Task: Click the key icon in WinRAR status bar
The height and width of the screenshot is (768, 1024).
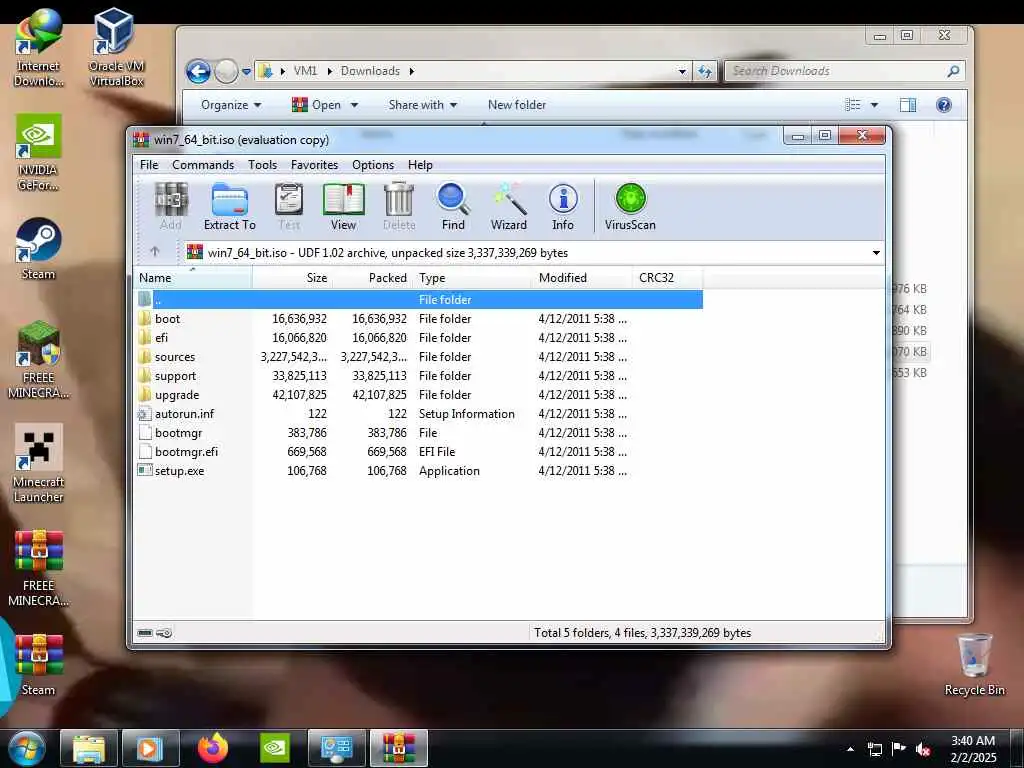Action: (x=165, y=632)
